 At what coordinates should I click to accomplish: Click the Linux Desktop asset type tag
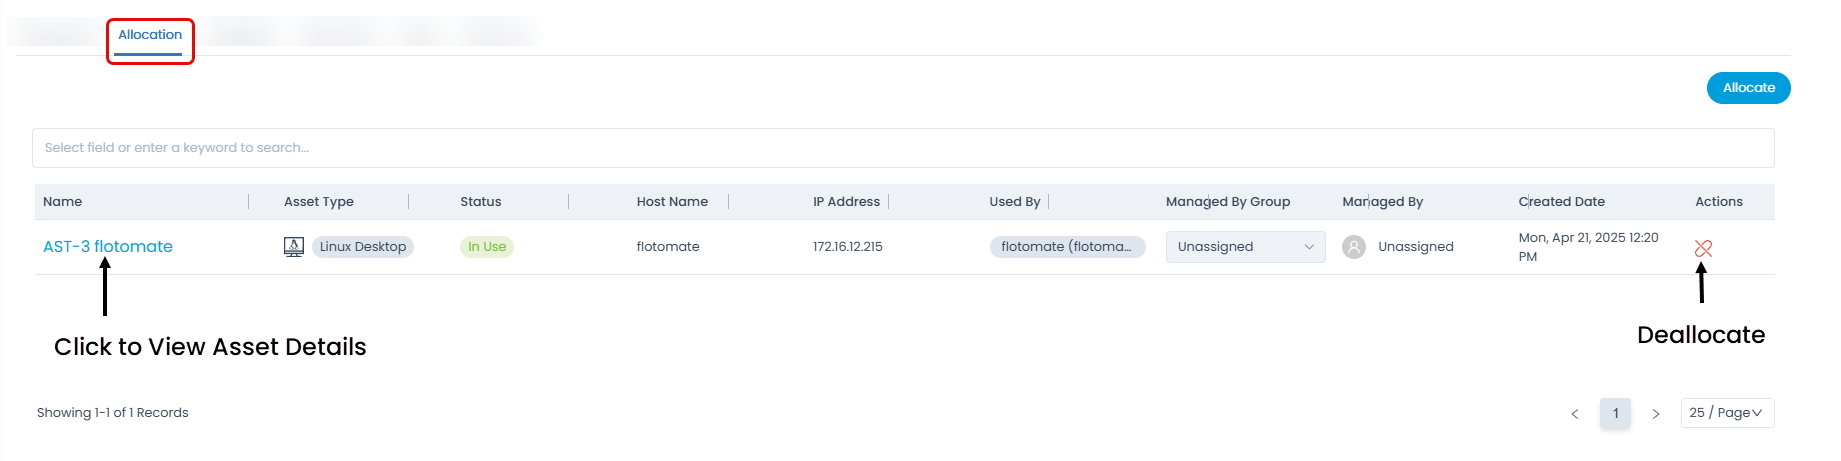(363, 247)
